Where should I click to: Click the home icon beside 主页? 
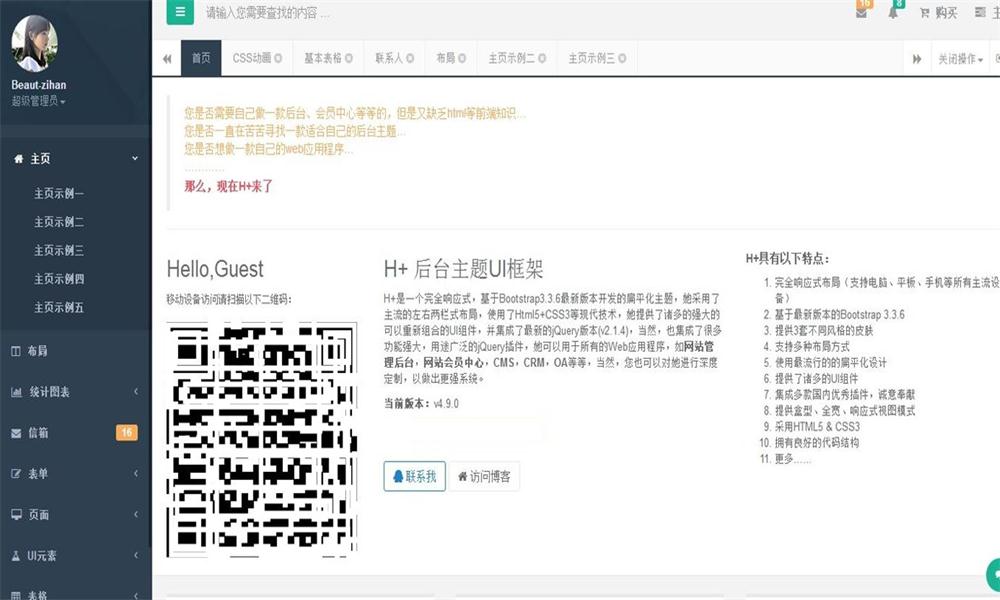pos(18,159)
